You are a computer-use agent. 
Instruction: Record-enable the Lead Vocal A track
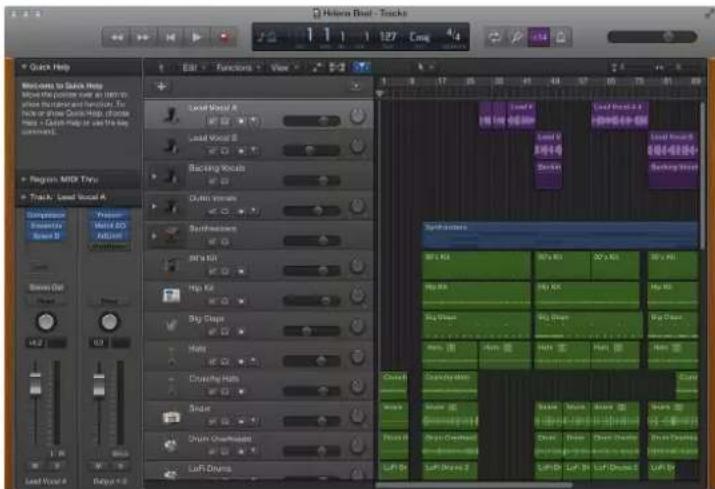(241, 121)
